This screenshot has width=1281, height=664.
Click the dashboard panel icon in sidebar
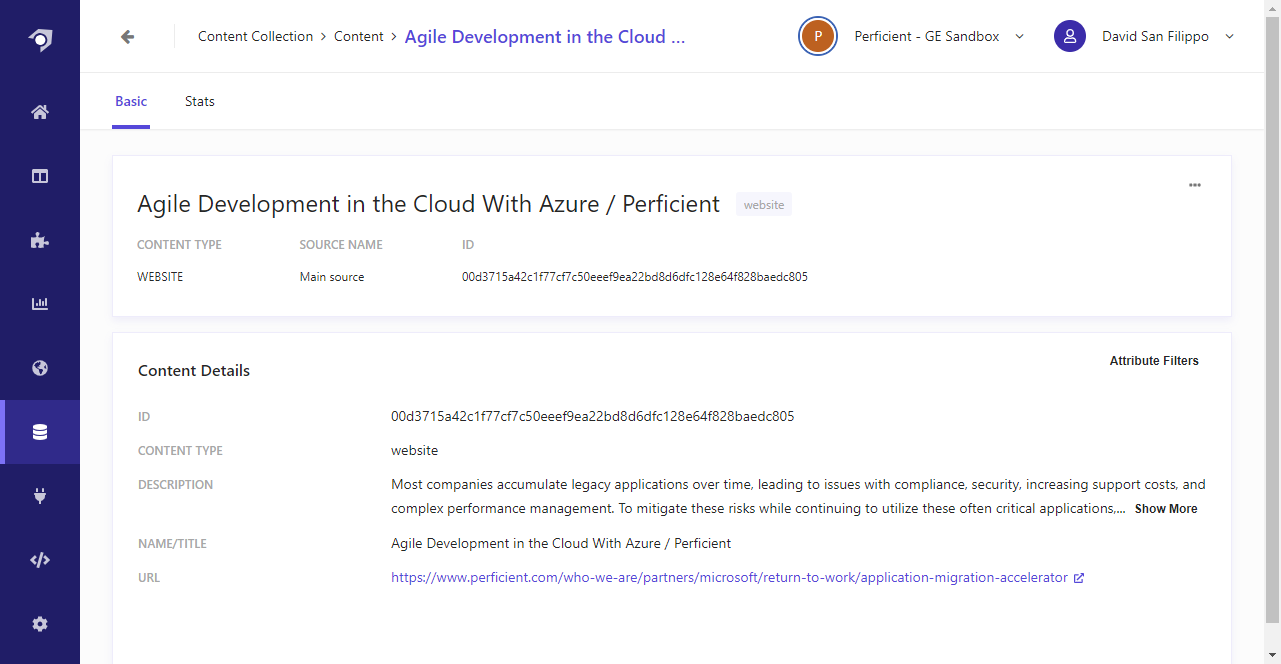[39, 175]
